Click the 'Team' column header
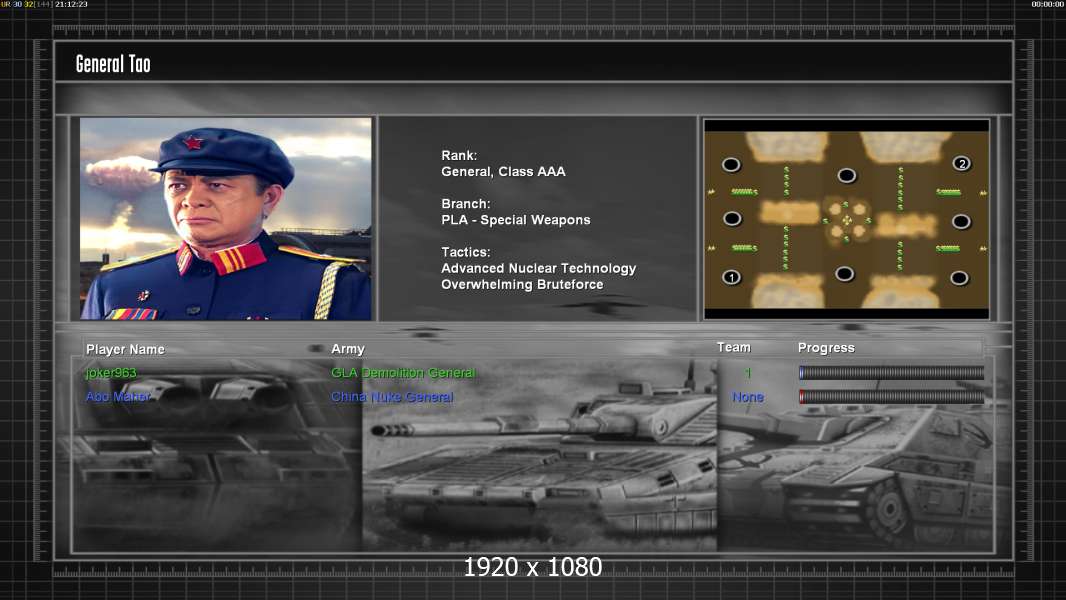Viewport: 1066px width, 600px height. pos(734,347)
